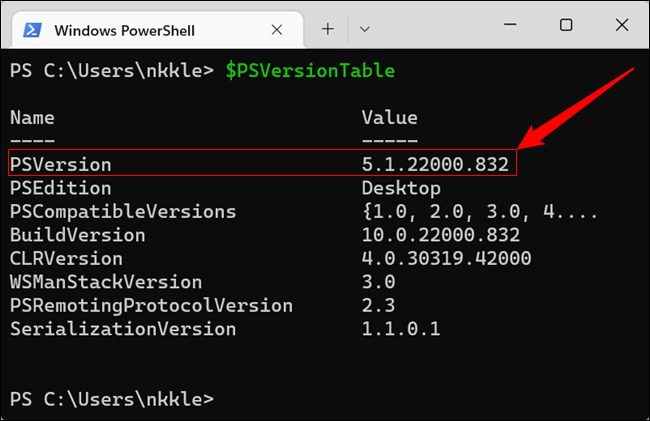Image resolution: width=650 pixels, height=421 pixels.
Task: Click the empty bottom prompt line
Action: tap(112, 399)
